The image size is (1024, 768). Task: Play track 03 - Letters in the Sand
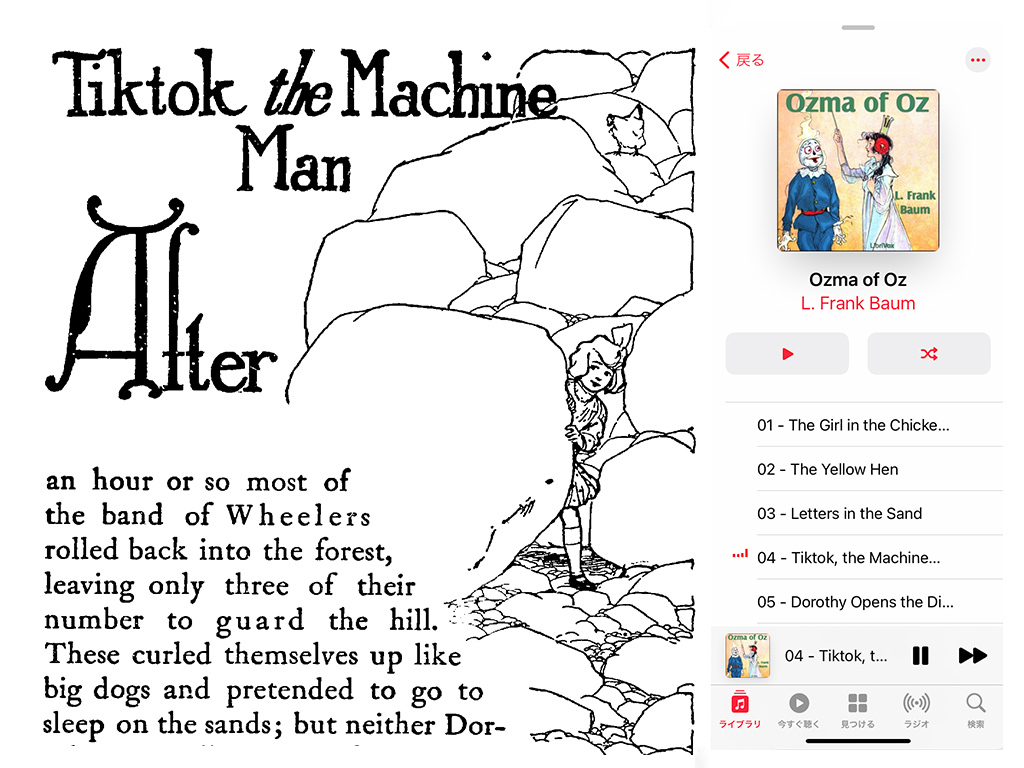863,513
